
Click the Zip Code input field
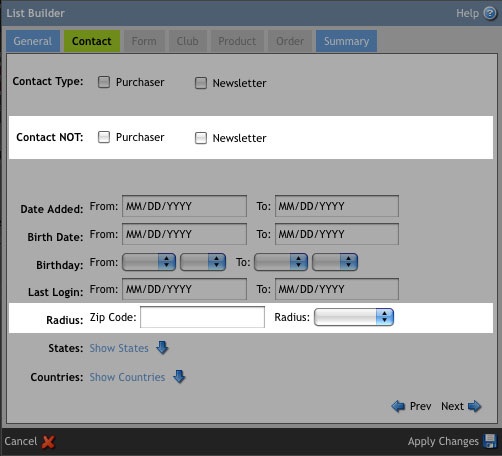point(202,317)
